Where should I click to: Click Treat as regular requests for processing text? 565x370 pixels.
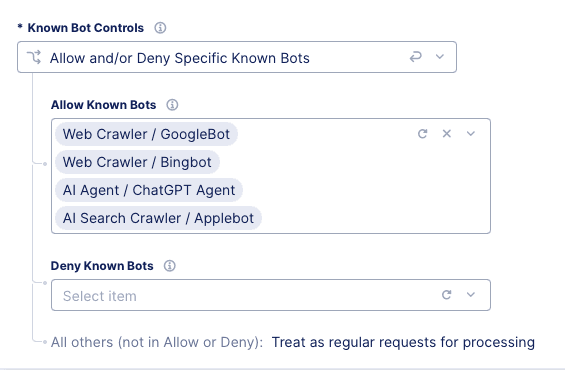coord(403,342)
